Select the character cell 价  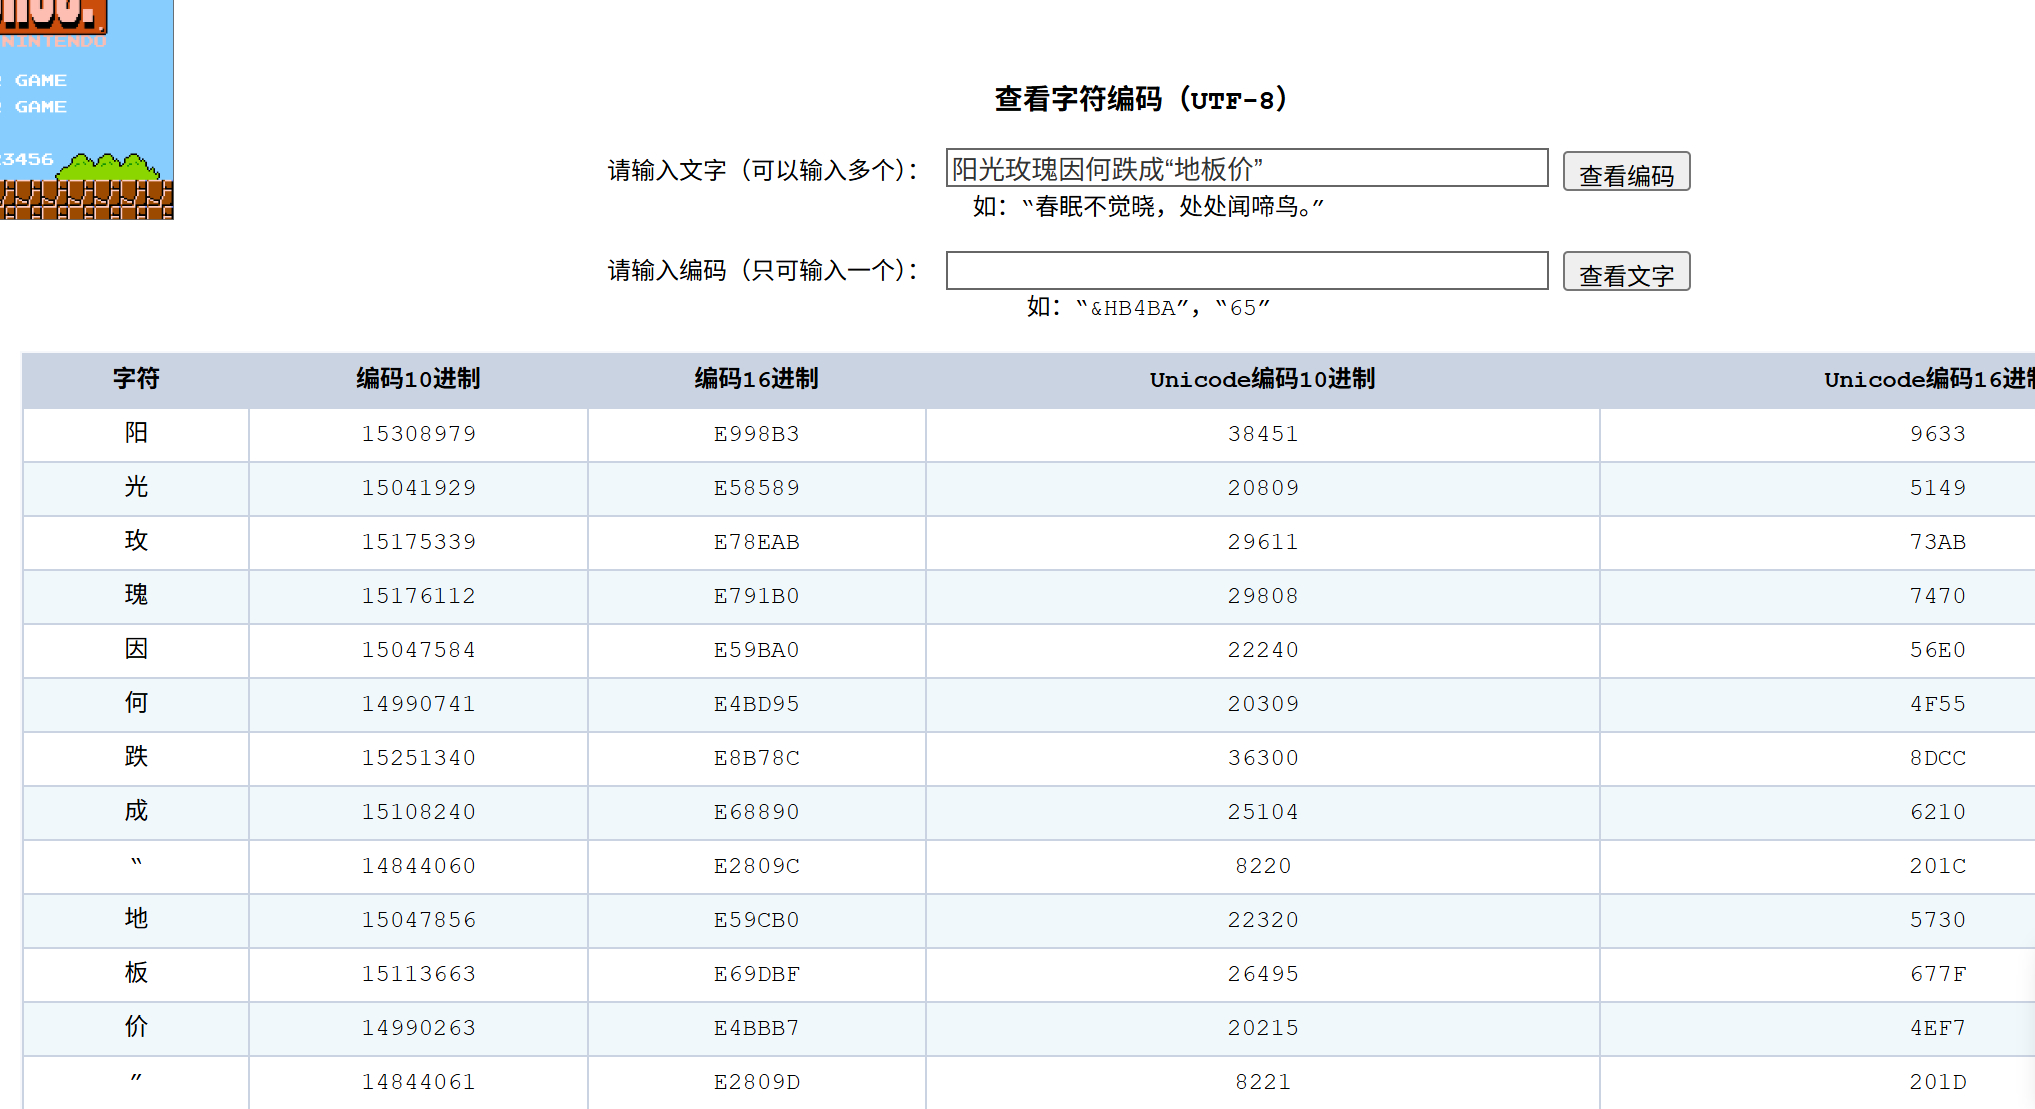[136, 1027]
